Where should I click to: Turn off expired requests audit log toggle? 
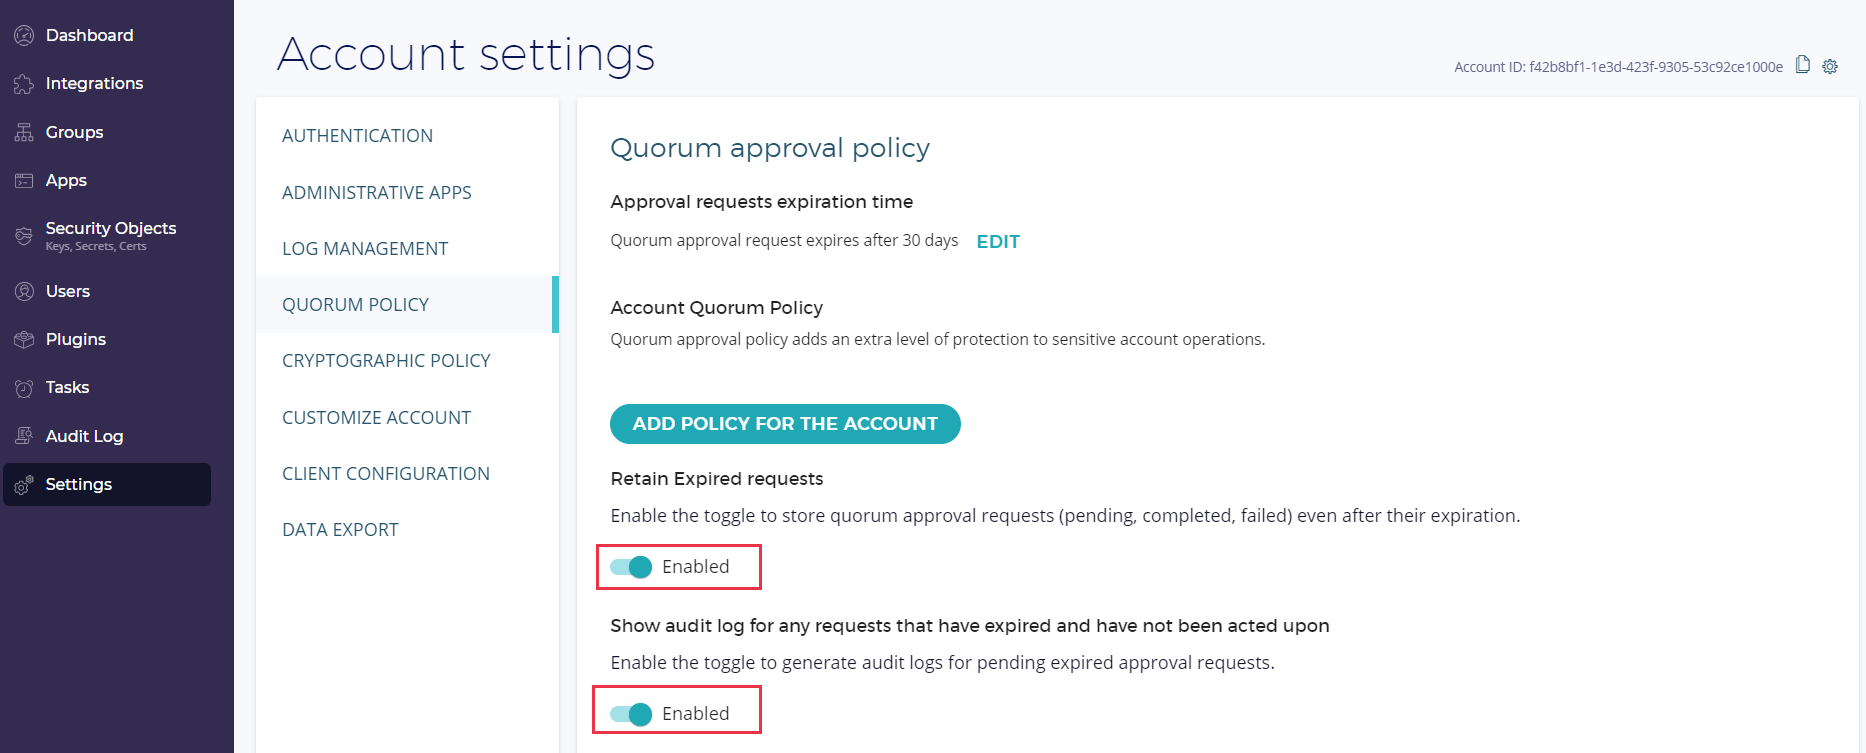pyautogui.click(x=631, y=714)
